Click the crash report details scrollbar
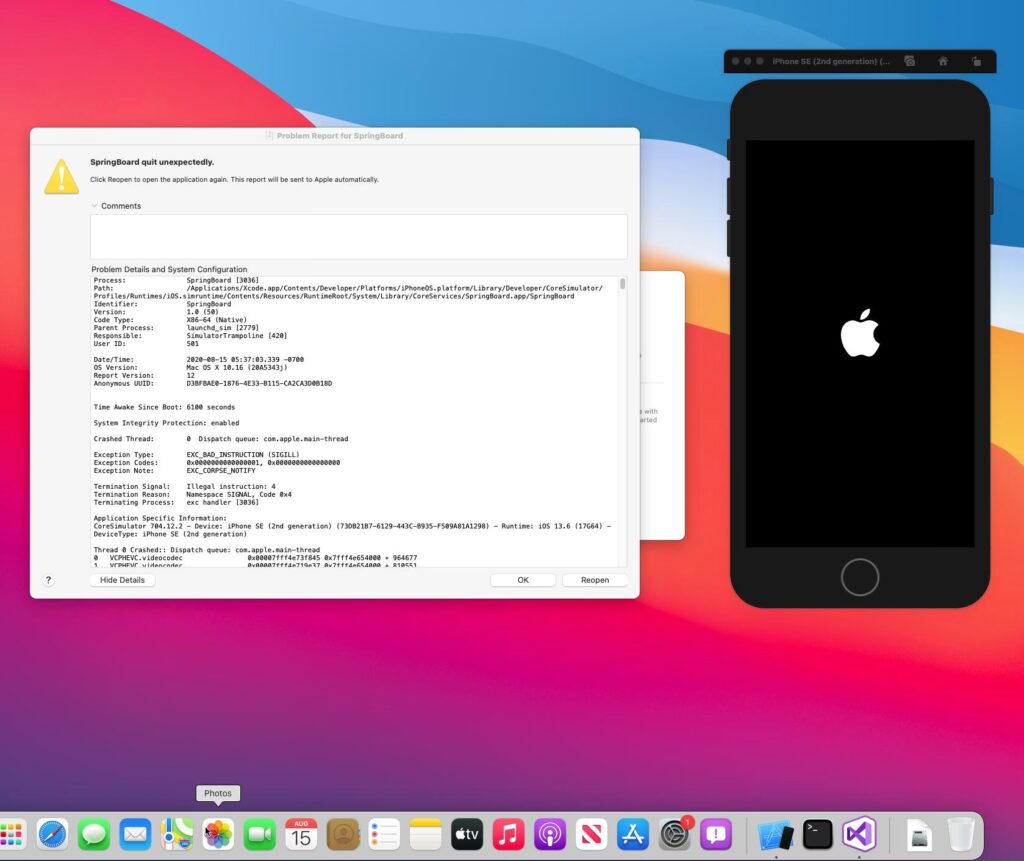The width and height of the screenshot is (1024, 861). click(623, 284)
